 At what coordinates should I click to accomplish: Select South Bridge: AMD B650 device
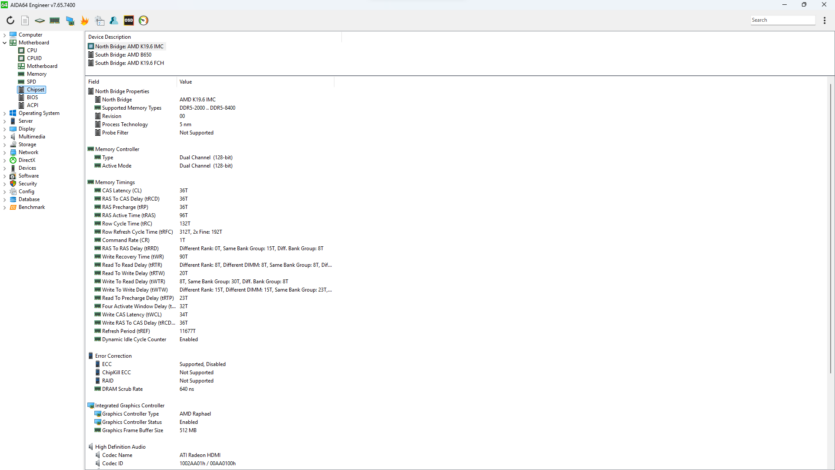[x=120, y=55]
